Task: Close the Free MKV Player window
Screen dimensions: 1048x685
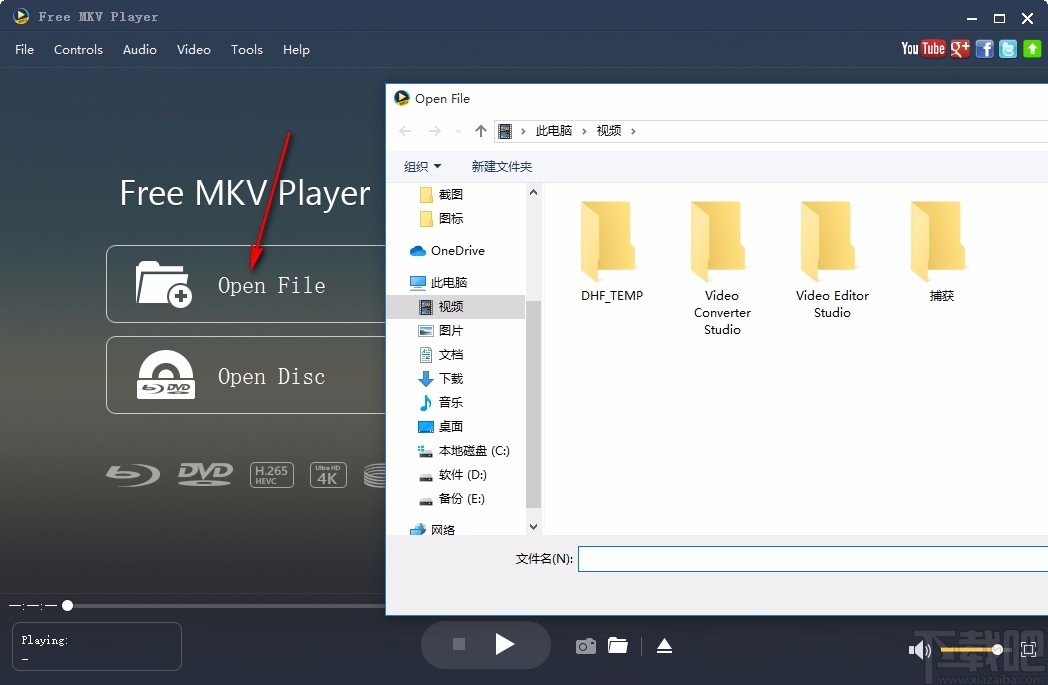Action: coord(1027,19)
